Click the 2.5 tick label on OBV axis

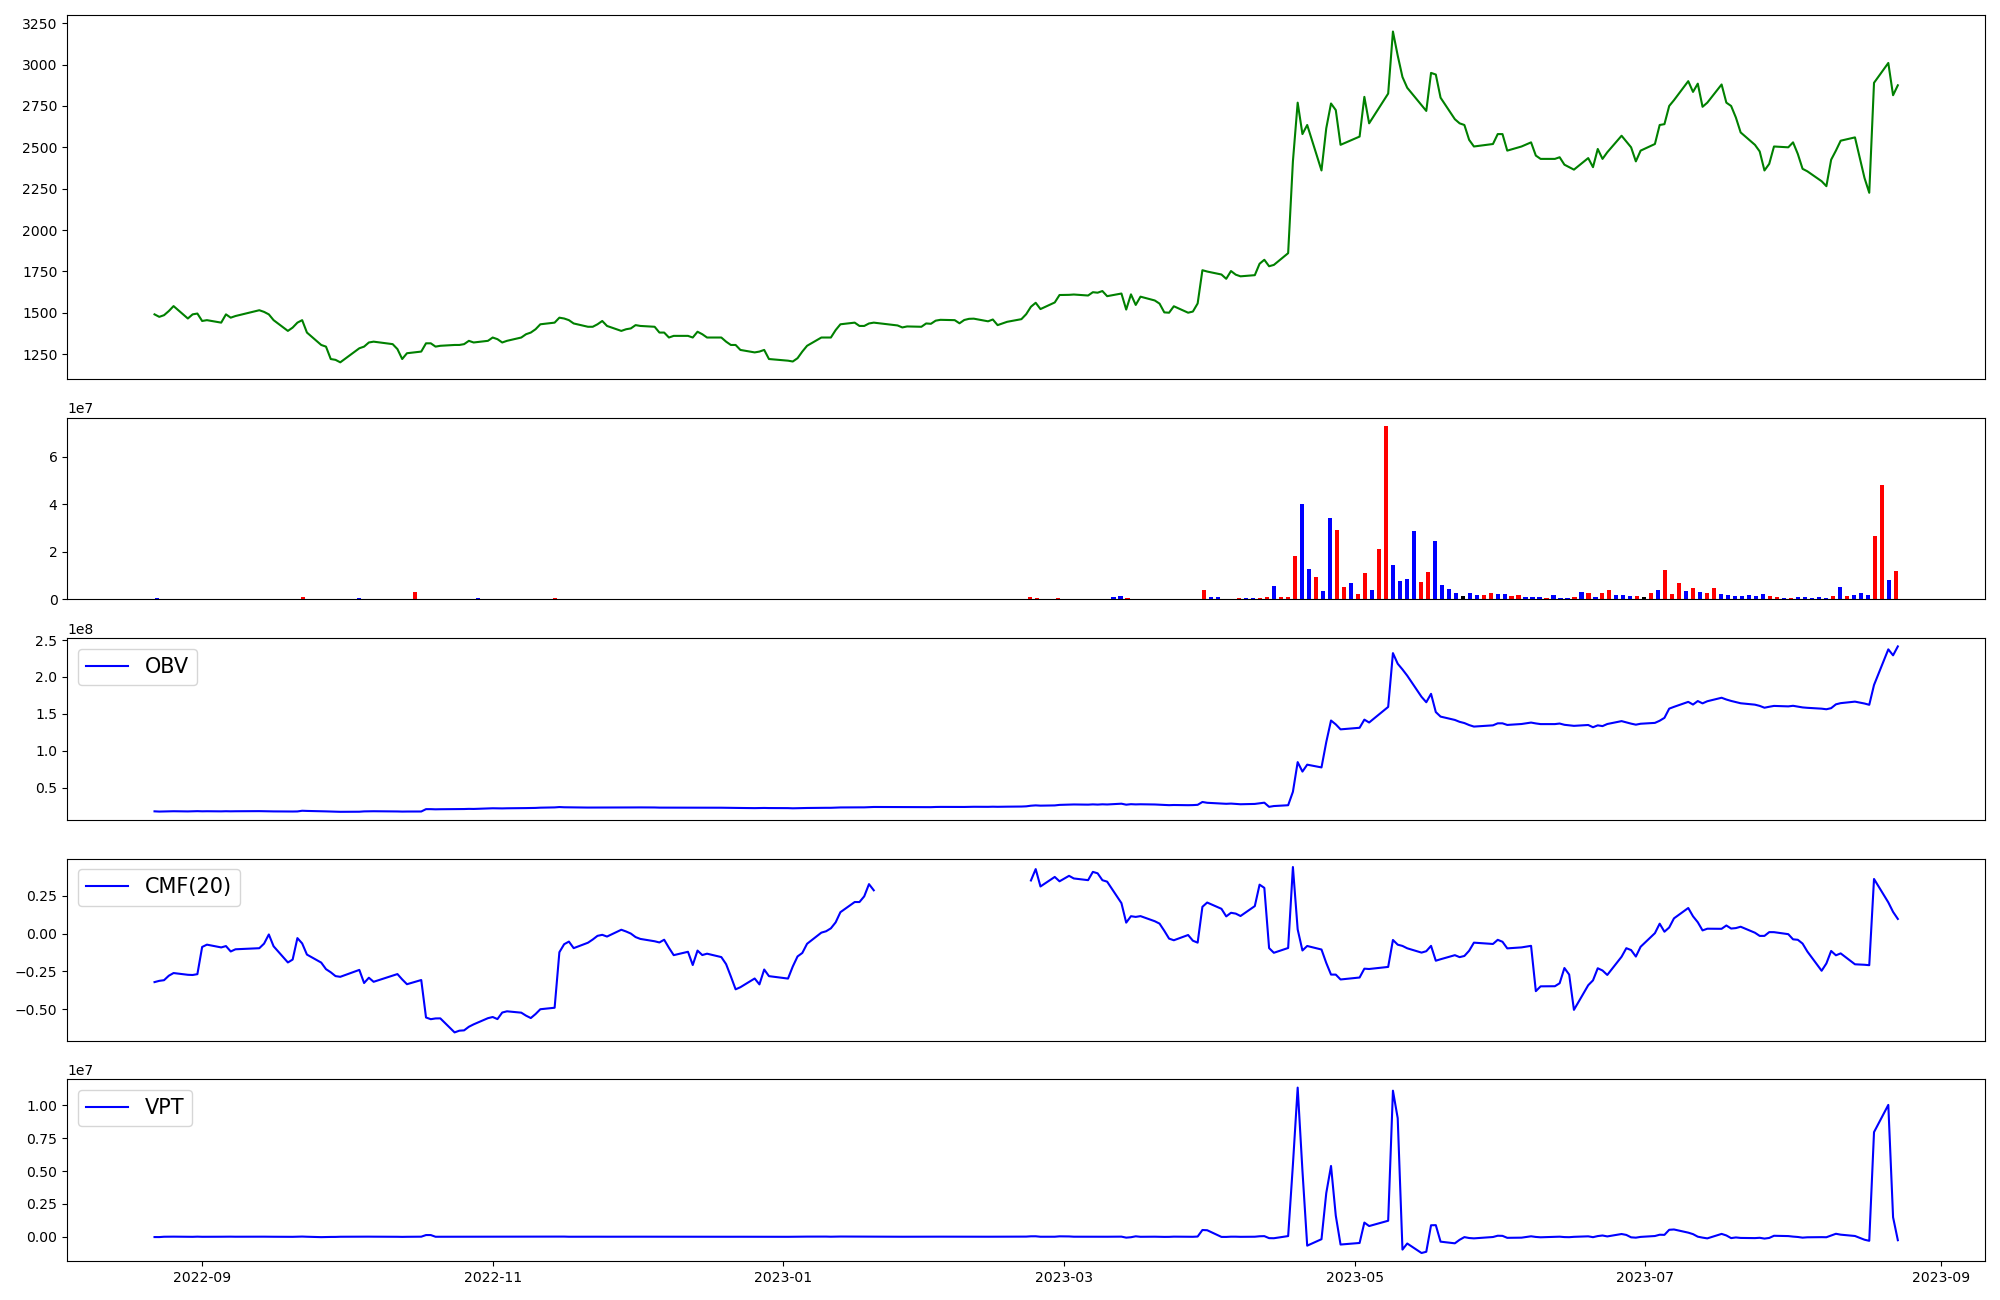pyautogui.click(x=48, y=641)
